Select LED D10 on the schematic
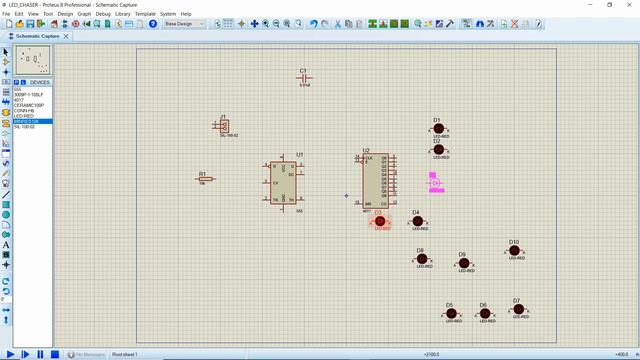Screen dimensions: 640x360 (x=514, y=251)
